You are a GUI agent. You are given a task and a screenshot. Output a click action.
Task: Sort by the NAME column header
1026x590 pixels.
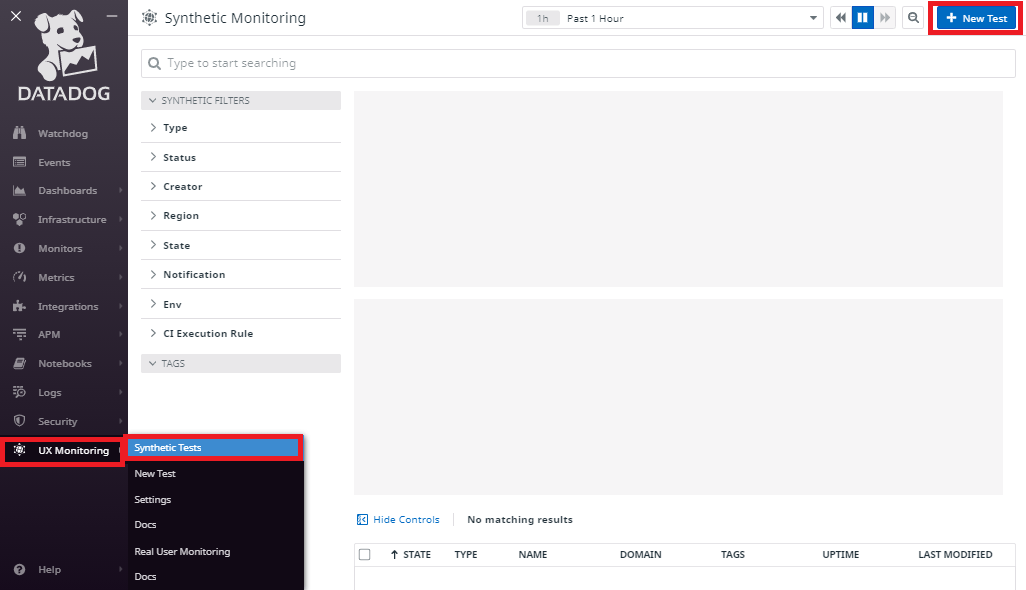tap(533, 555)
